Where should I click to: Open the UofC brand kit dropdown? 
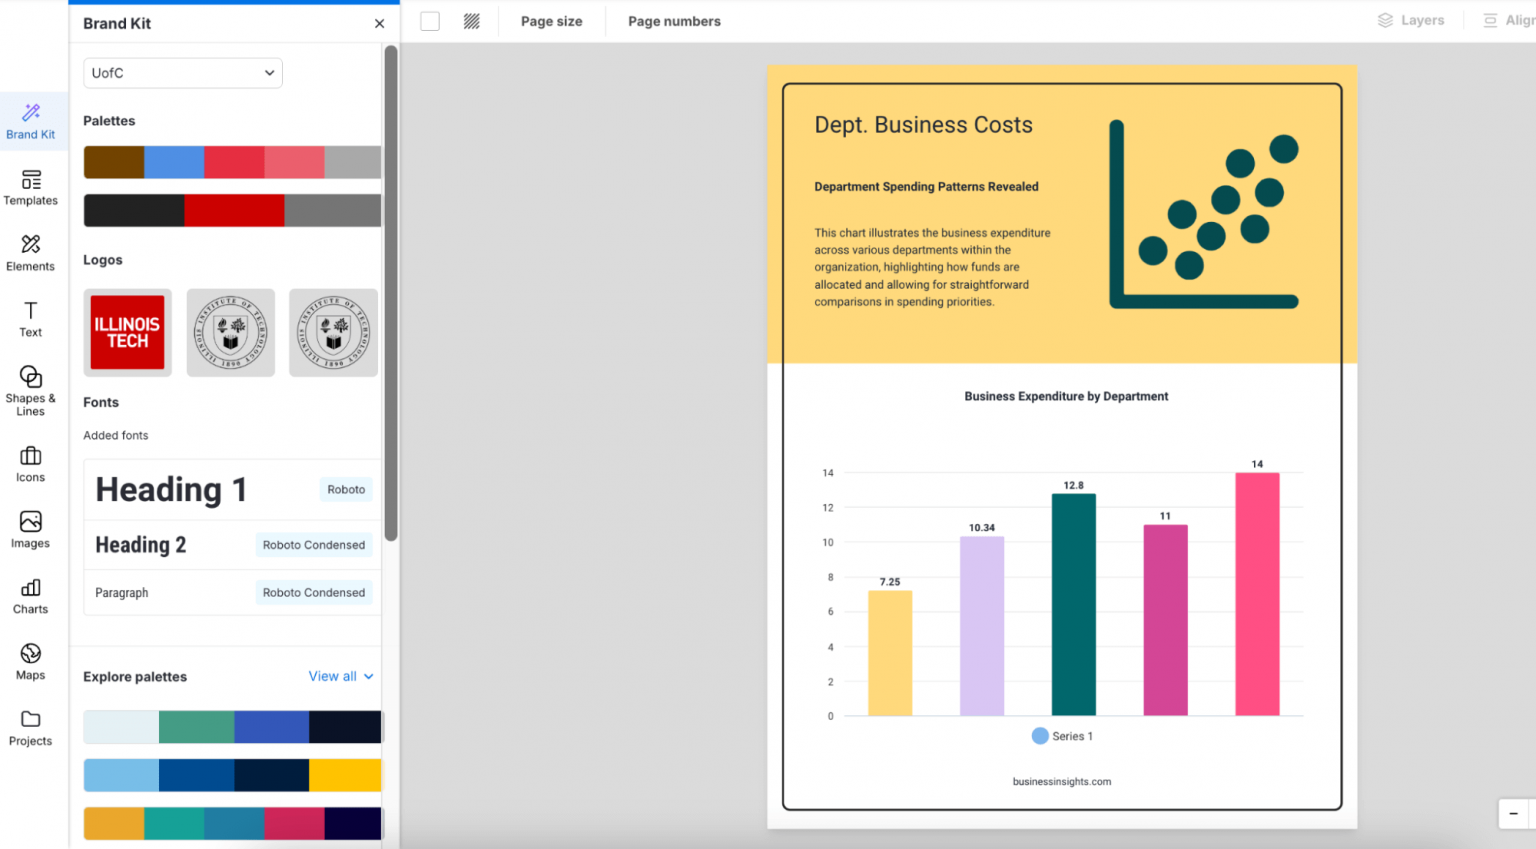(182, 73)
